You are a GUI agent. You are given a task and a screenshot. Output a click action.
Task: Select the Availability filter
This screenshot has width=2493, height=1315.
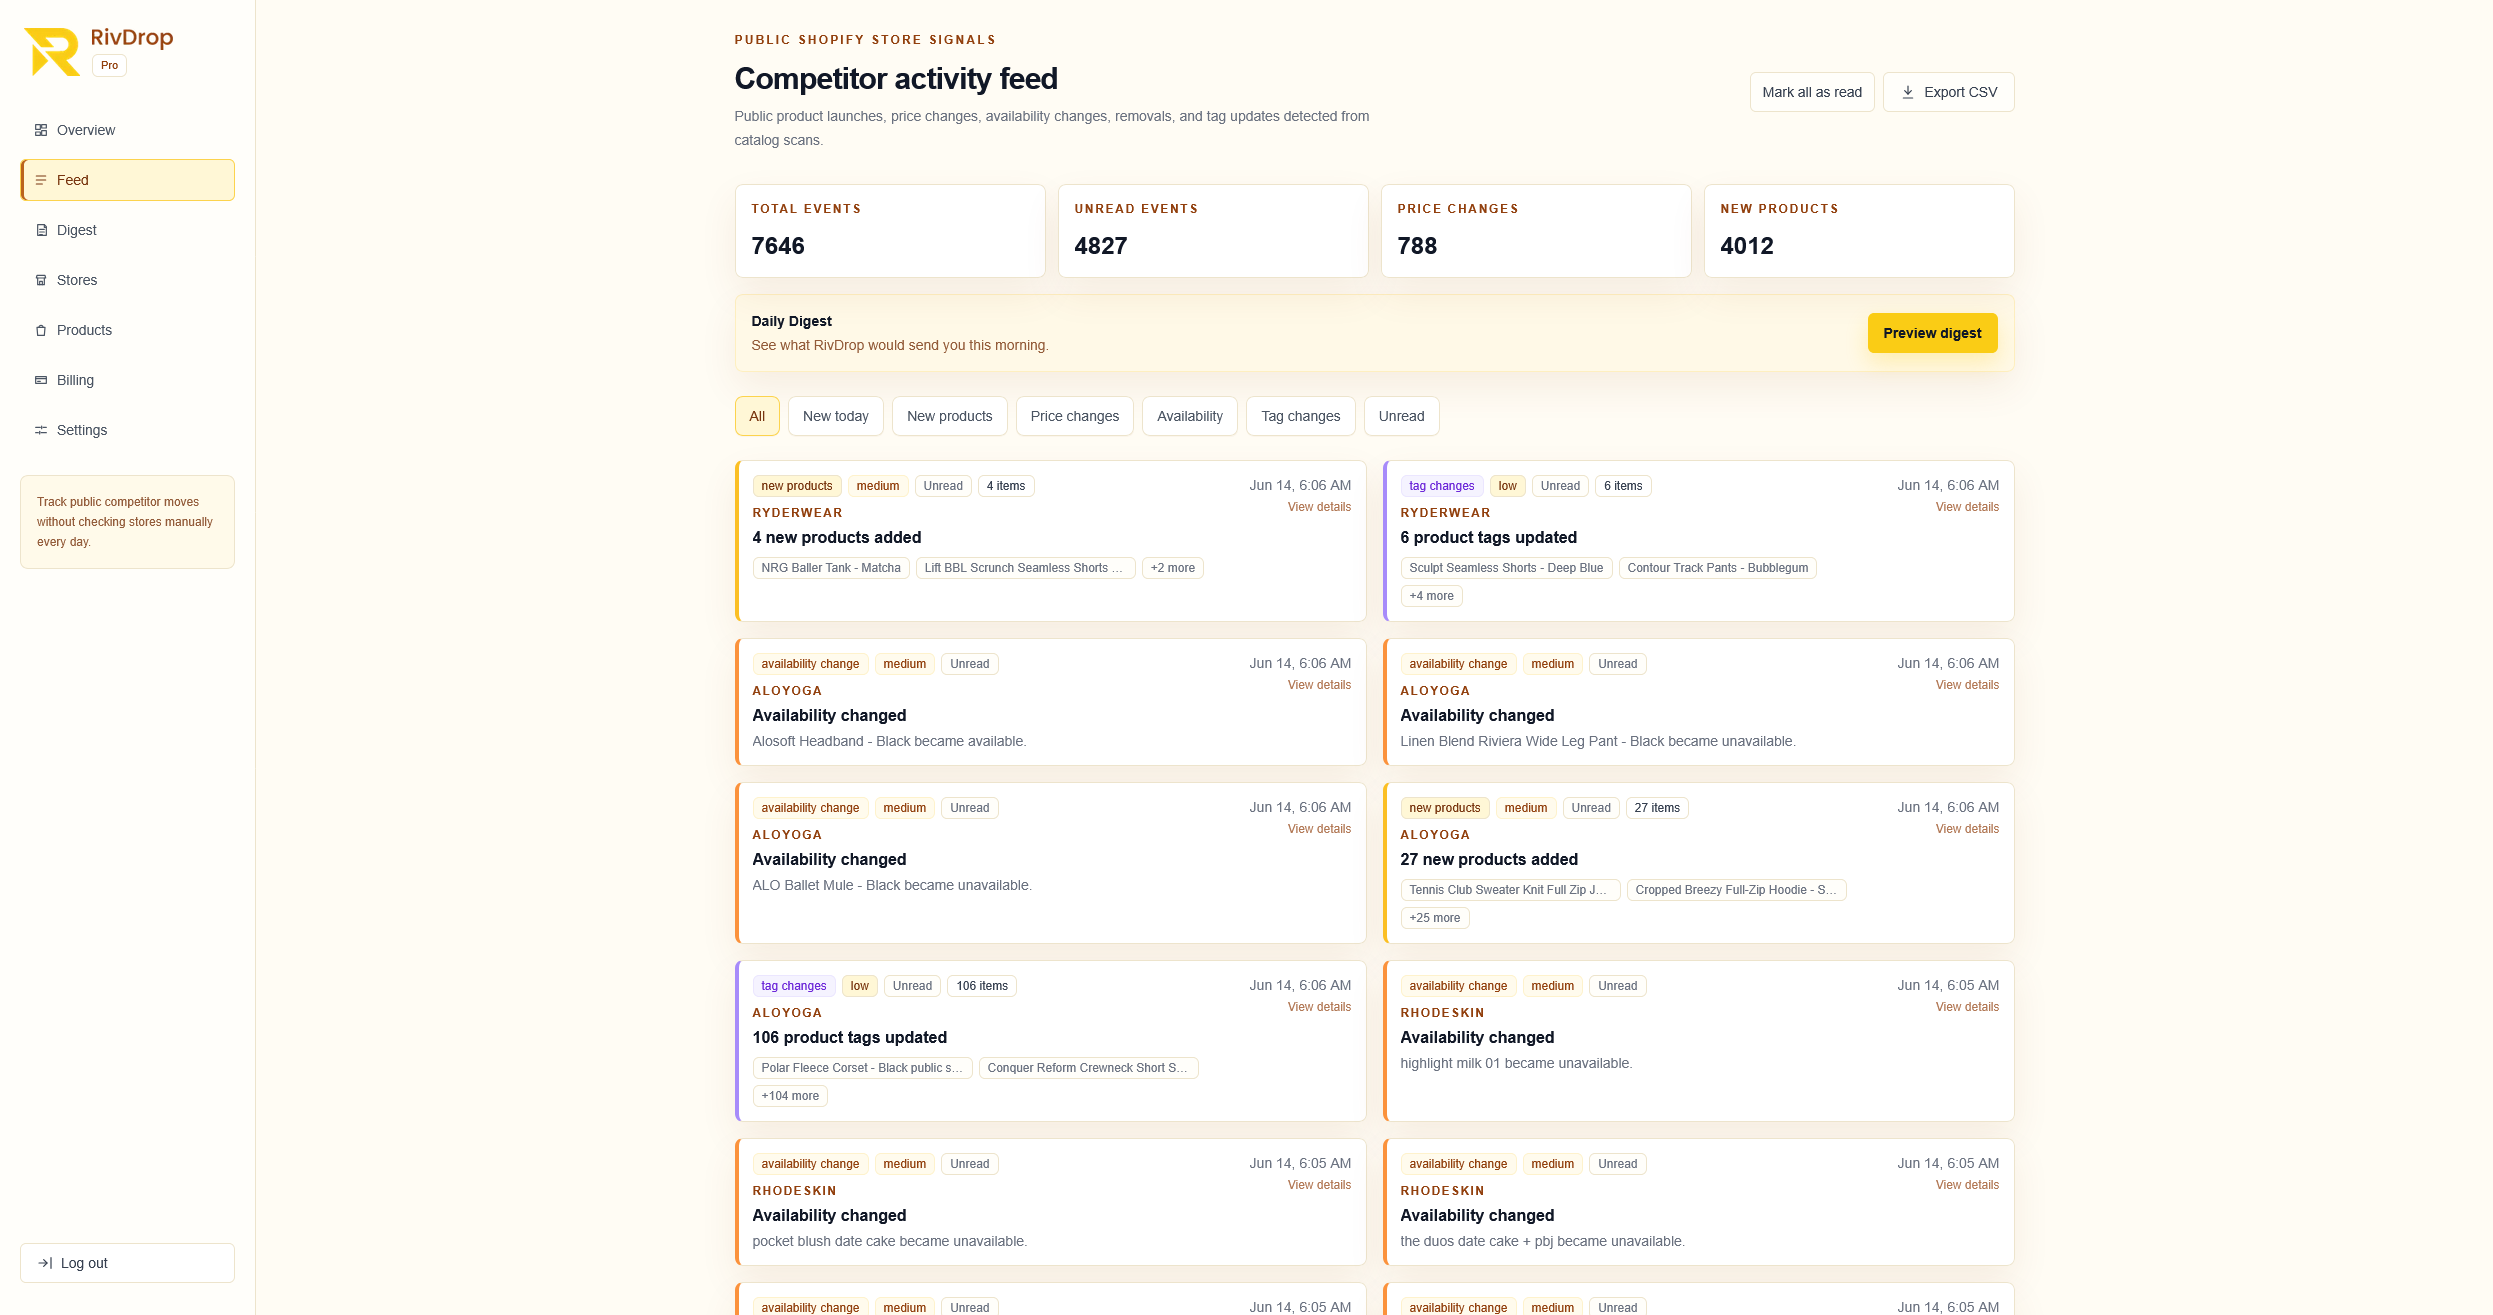[x=1190, y=416]
